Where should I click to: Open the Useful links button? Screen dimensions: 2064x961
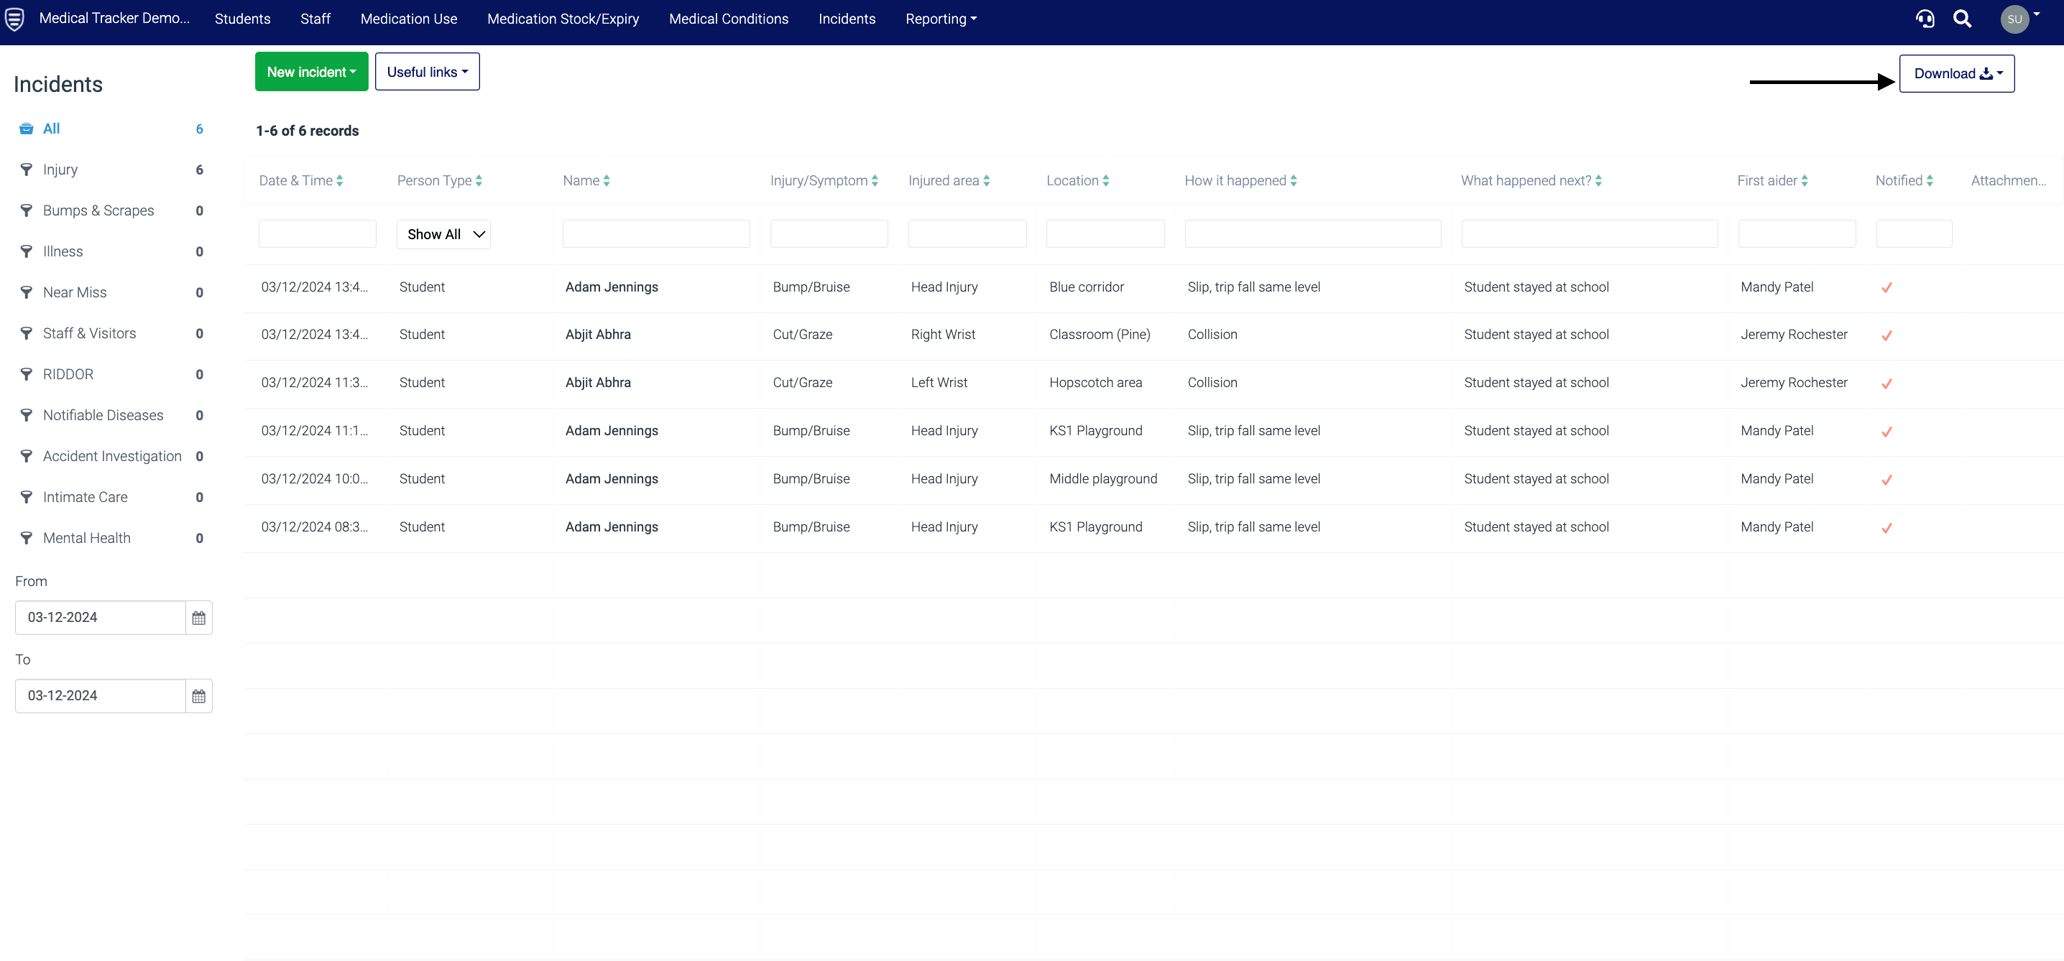click(x=427, y=72)
